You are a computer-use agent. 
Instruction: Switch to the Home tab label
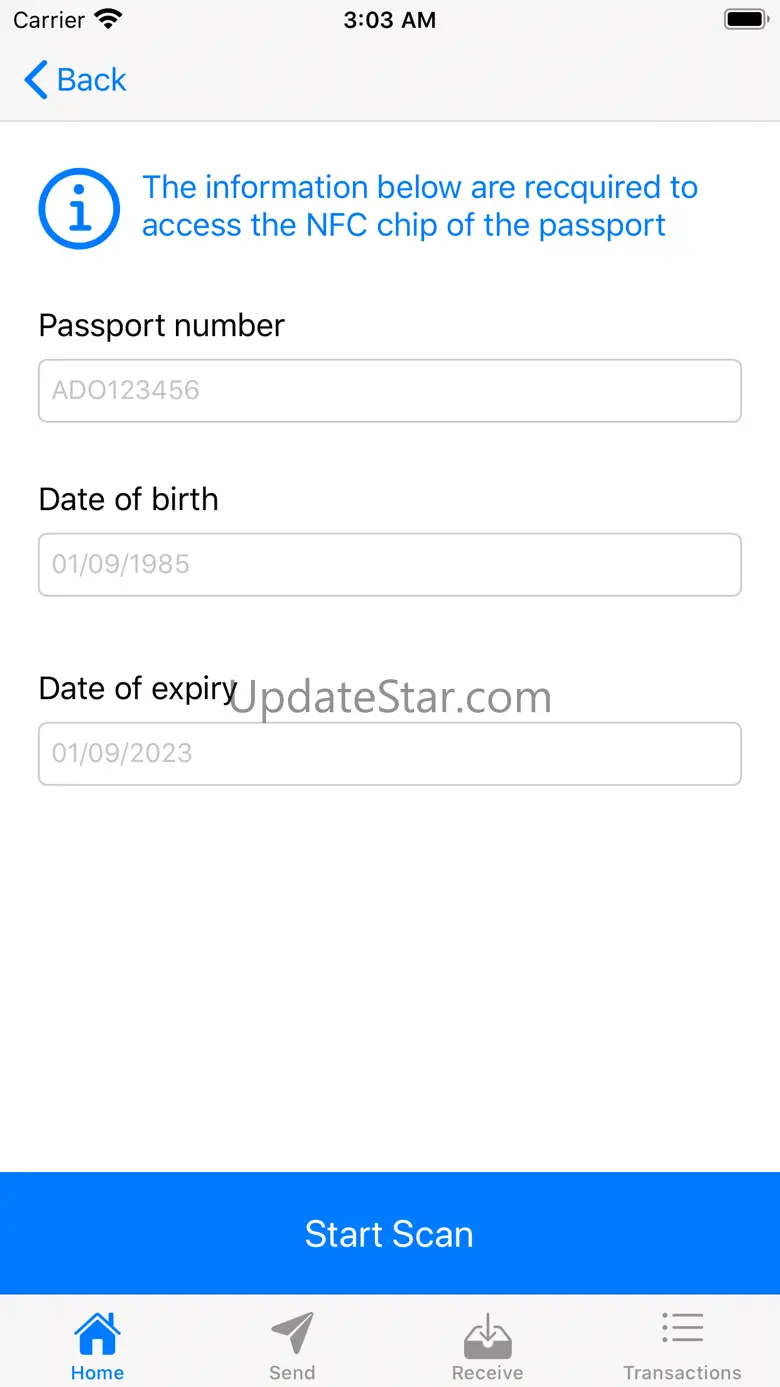(x=97, y=1373)
